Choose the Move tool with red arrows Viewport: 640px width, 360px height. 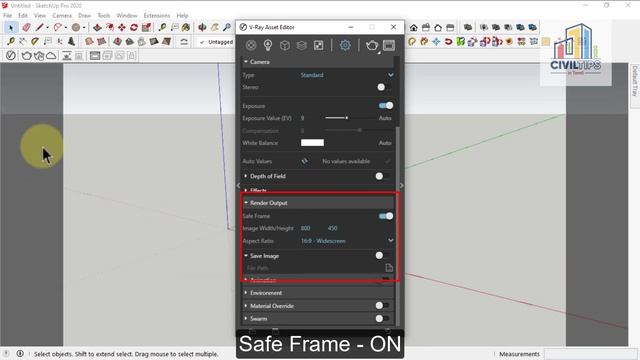[x=122, y=27]
